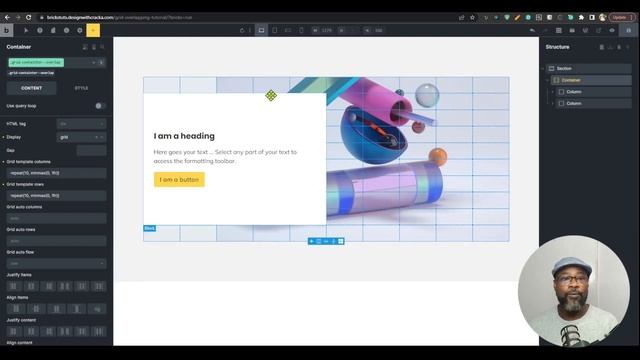Select the first Justify items option
The width and height of the screenshot is (640, 360).
tap(14, 286)
